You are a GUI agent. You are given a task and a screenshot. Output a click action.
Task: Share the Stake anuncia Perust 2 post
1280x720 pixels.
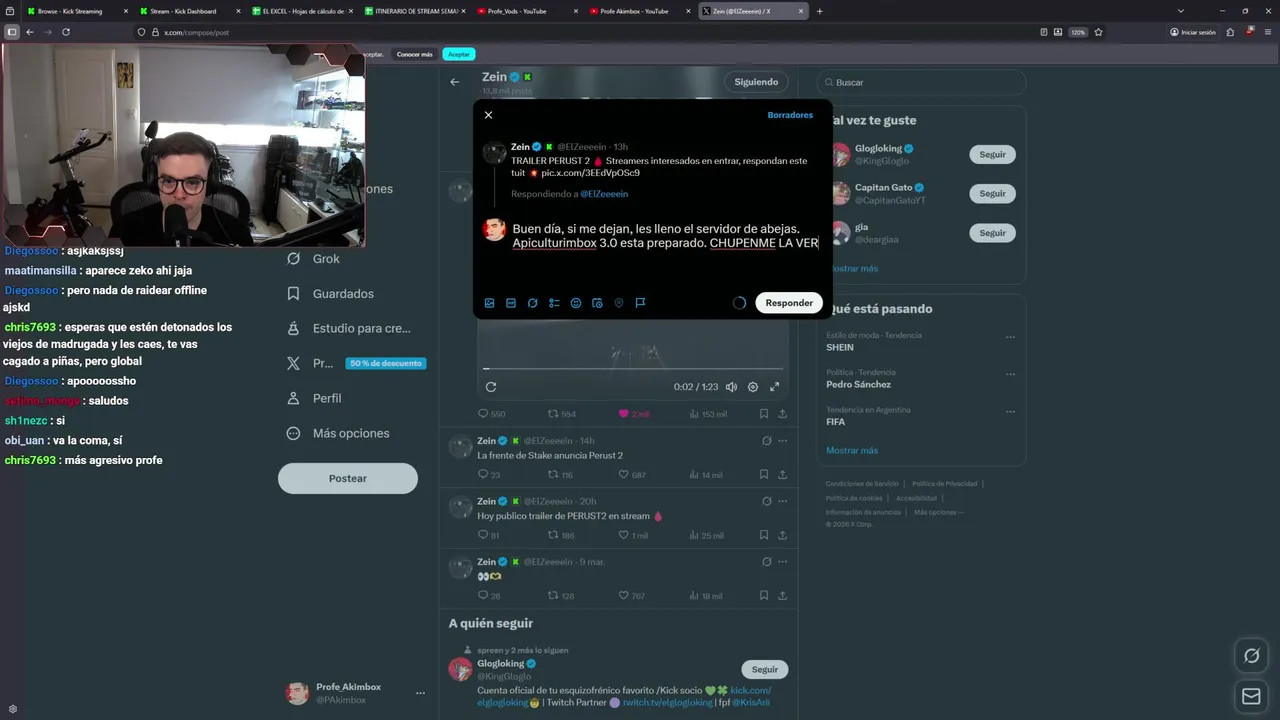[783, 475]
